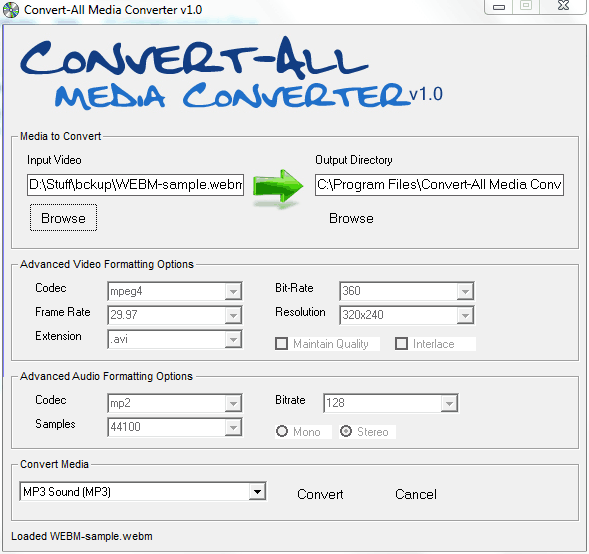Click Browse under Output Directory
The width and height of the screenshot is (589, 554).
[351, 218]
